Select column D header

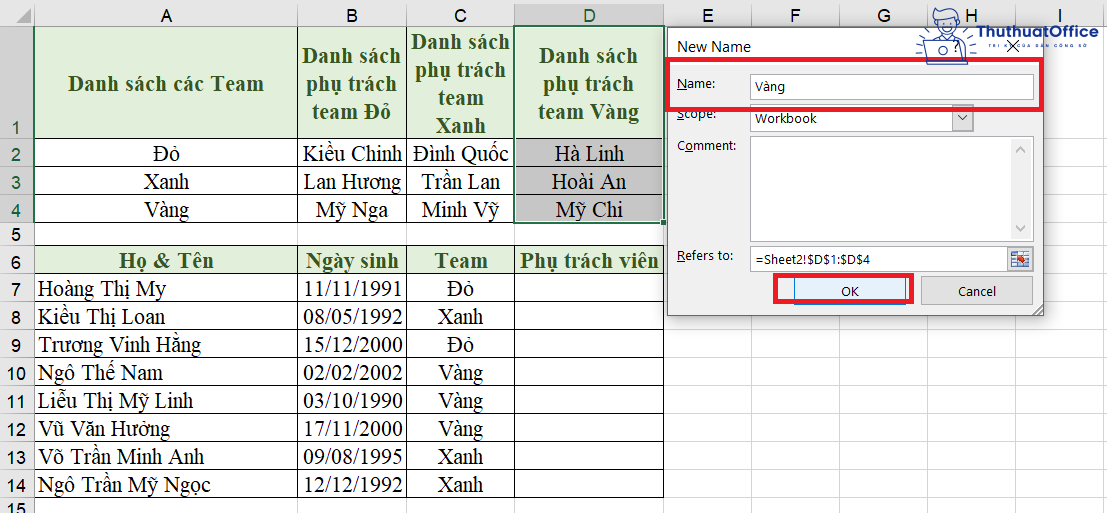589,15
